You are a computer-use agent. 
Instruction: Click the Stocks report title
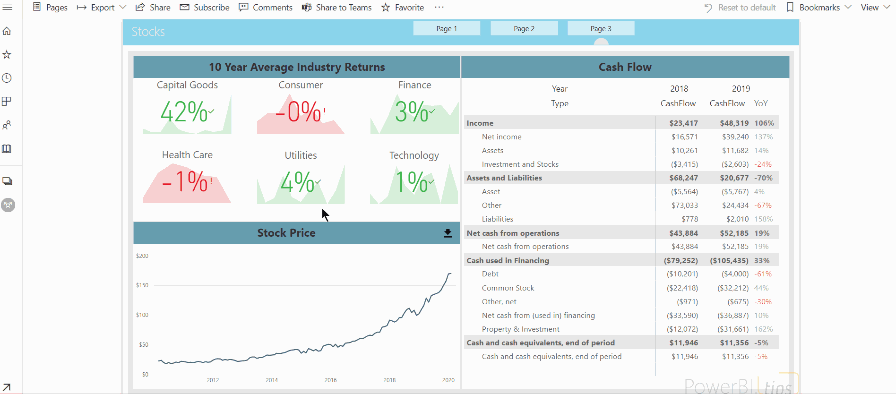[148, 31]
